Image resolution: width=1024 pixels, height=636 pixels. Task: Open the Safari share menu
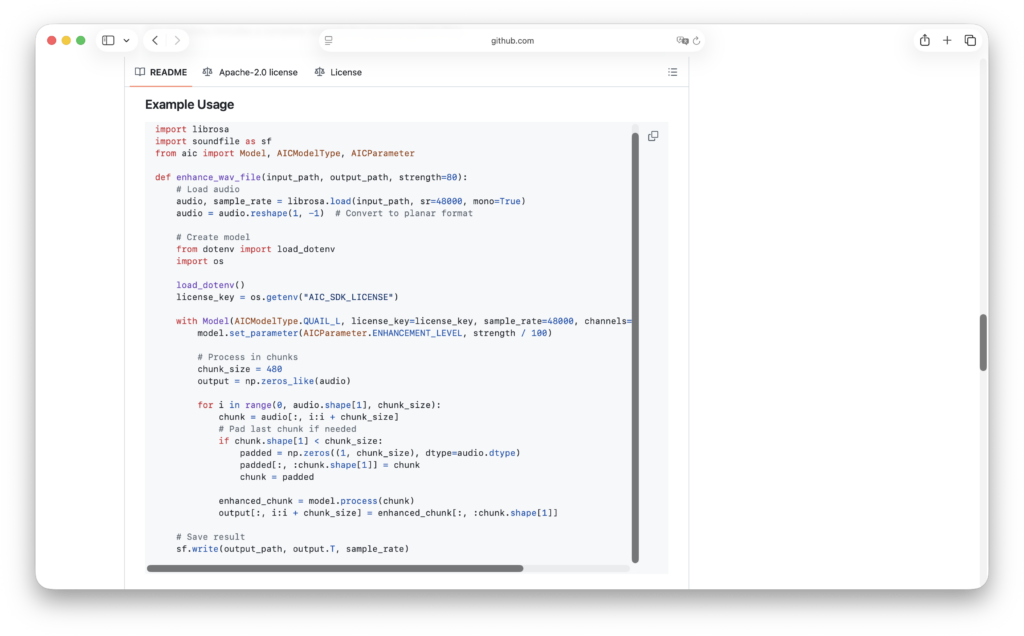coord(924,40)
